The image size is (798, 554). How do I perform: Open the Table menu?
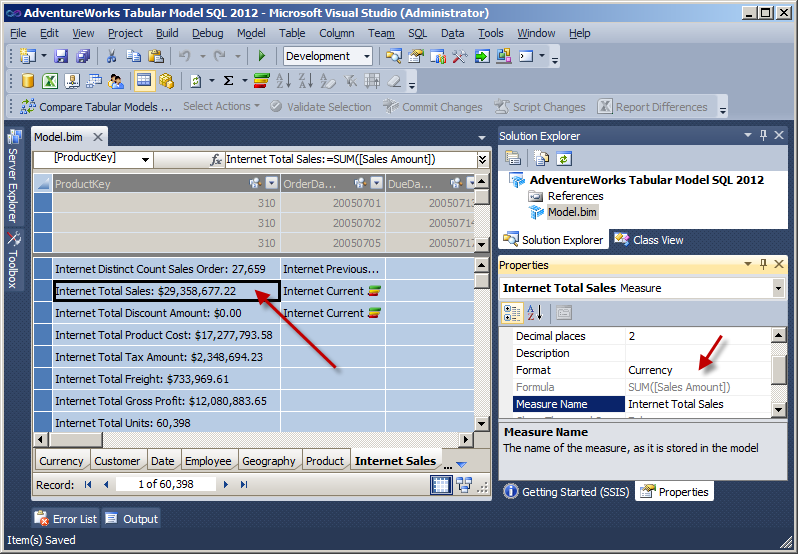coord(292,33)
